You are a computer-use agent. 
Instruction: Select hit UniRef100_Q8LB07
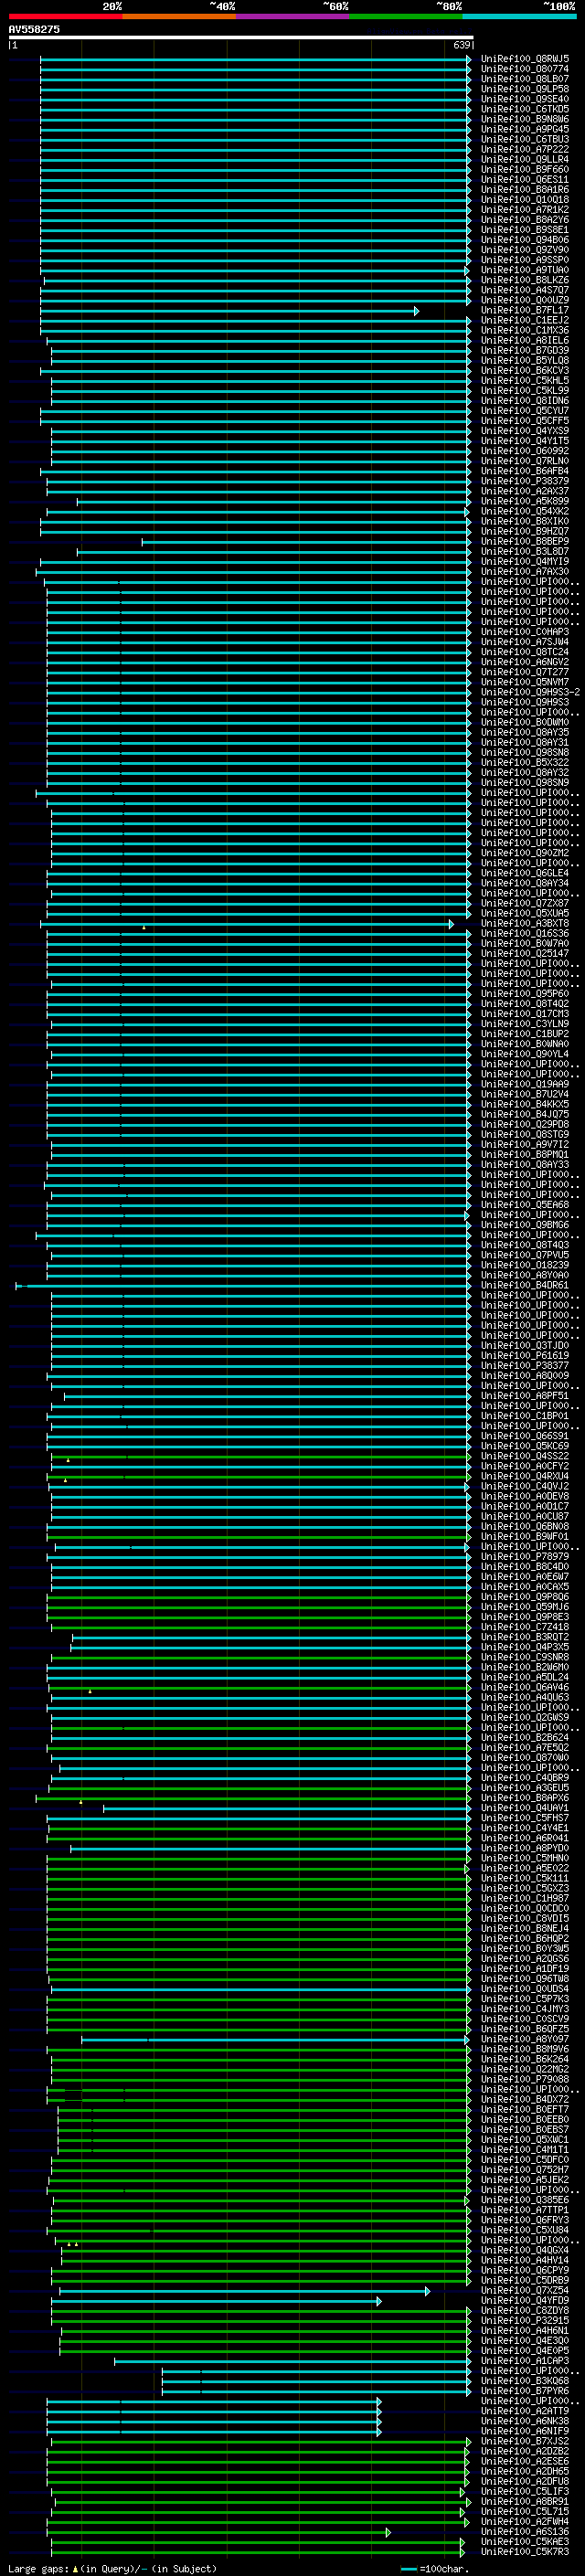coord(525,79)
